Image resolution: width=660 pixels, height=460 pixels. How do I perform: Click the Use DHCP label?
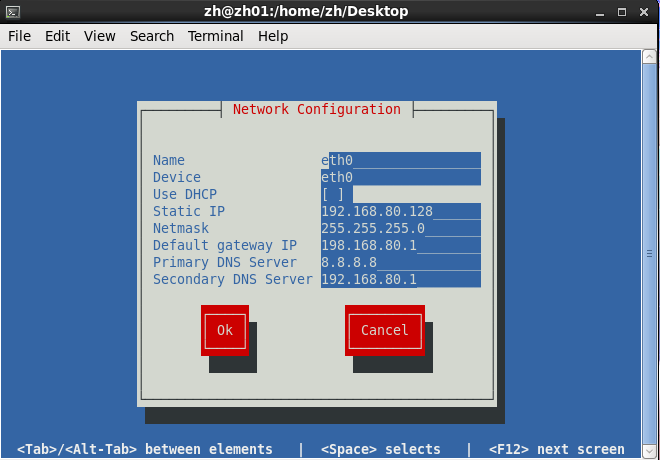[185, 194]
